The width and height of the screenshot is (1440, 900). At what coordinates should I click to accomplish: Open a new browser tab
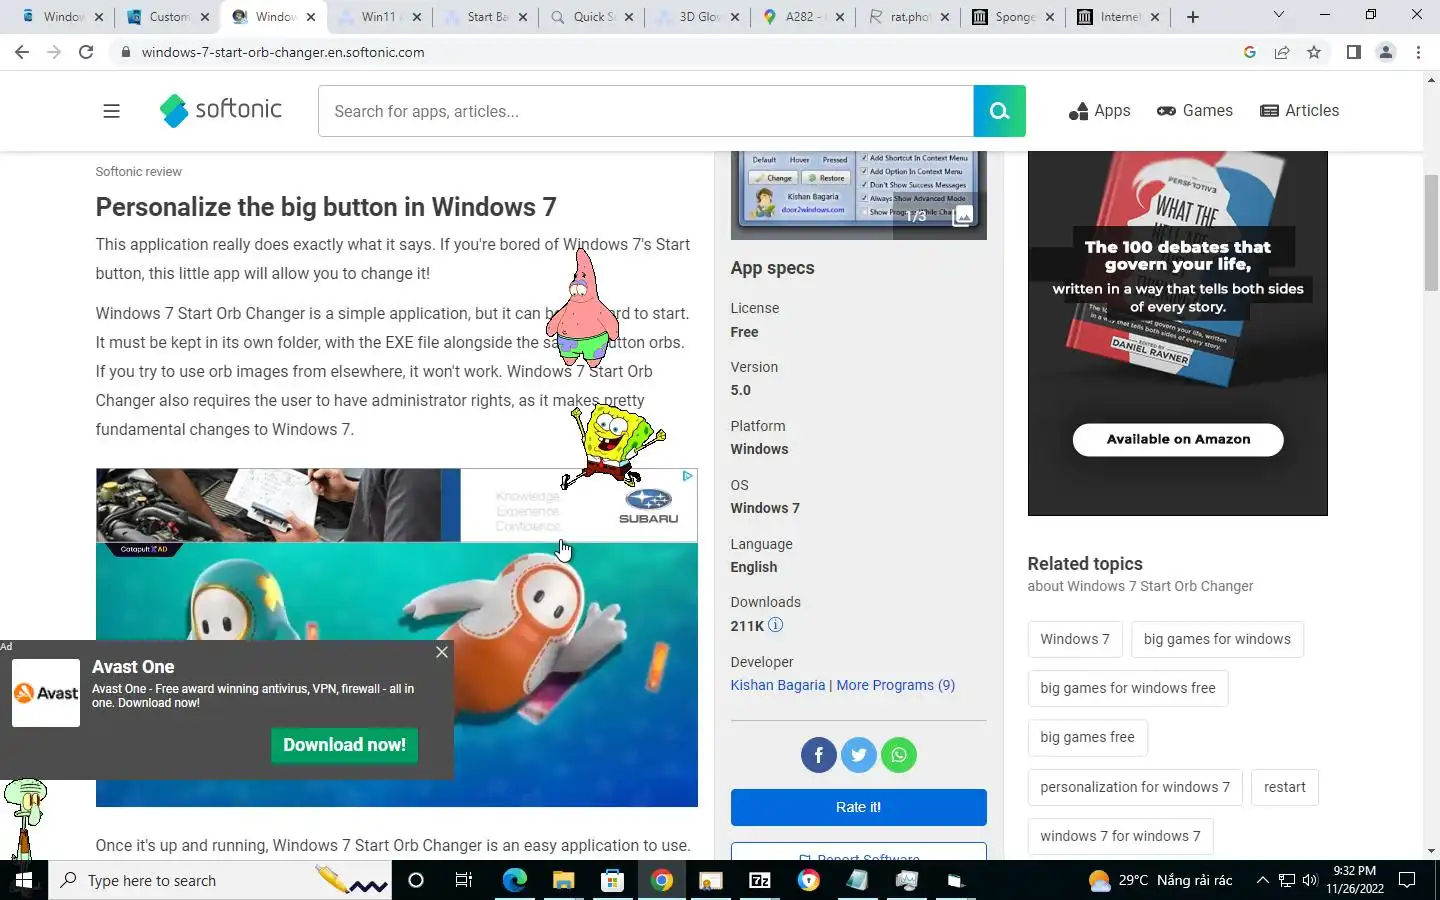click(1192, 17)
